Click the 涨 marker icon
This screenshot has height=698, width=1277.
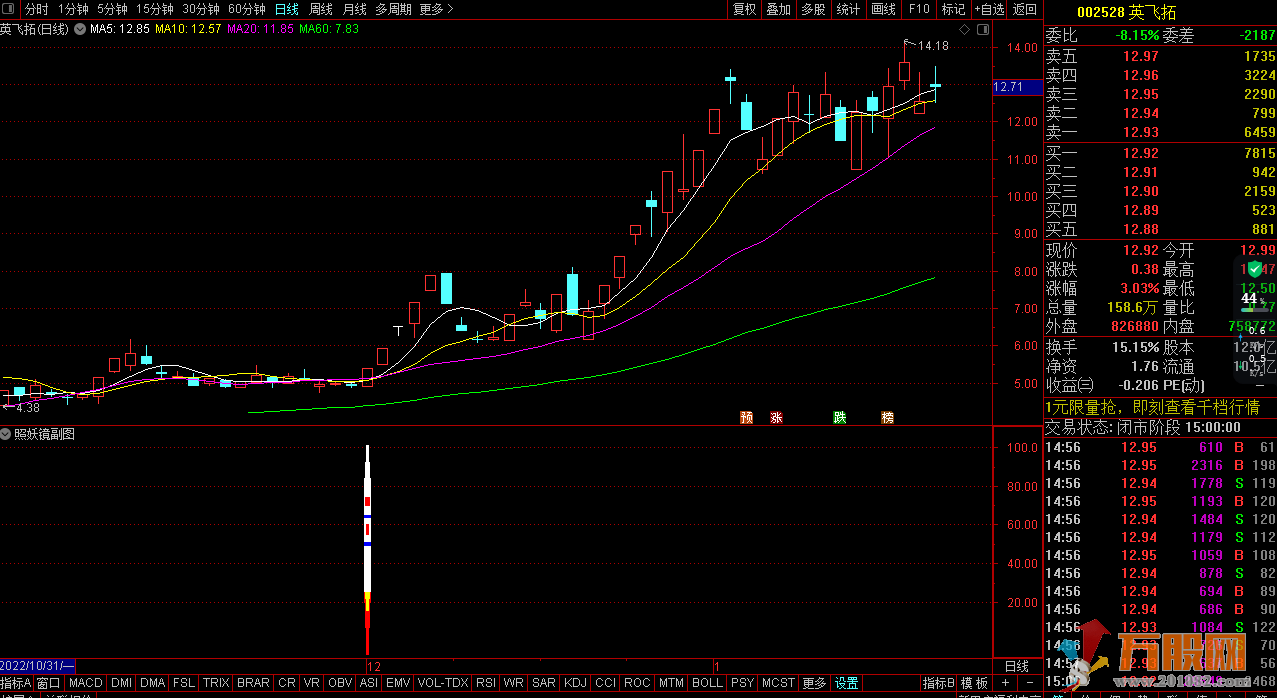(776, 417)
